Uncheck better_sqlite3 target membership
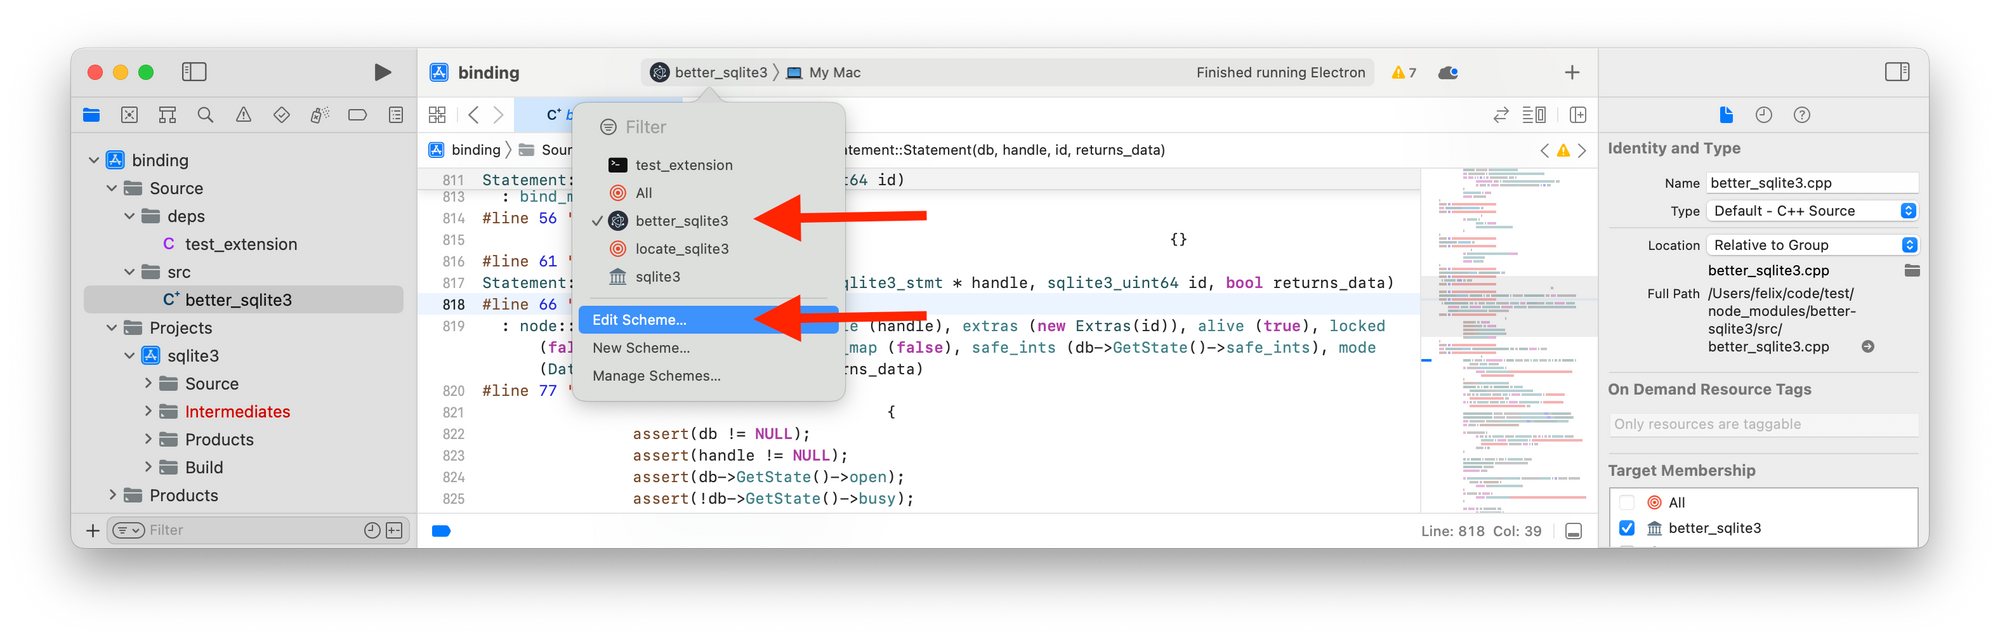This screenshot has width=2000, height=642. [x=1626, y=528]
